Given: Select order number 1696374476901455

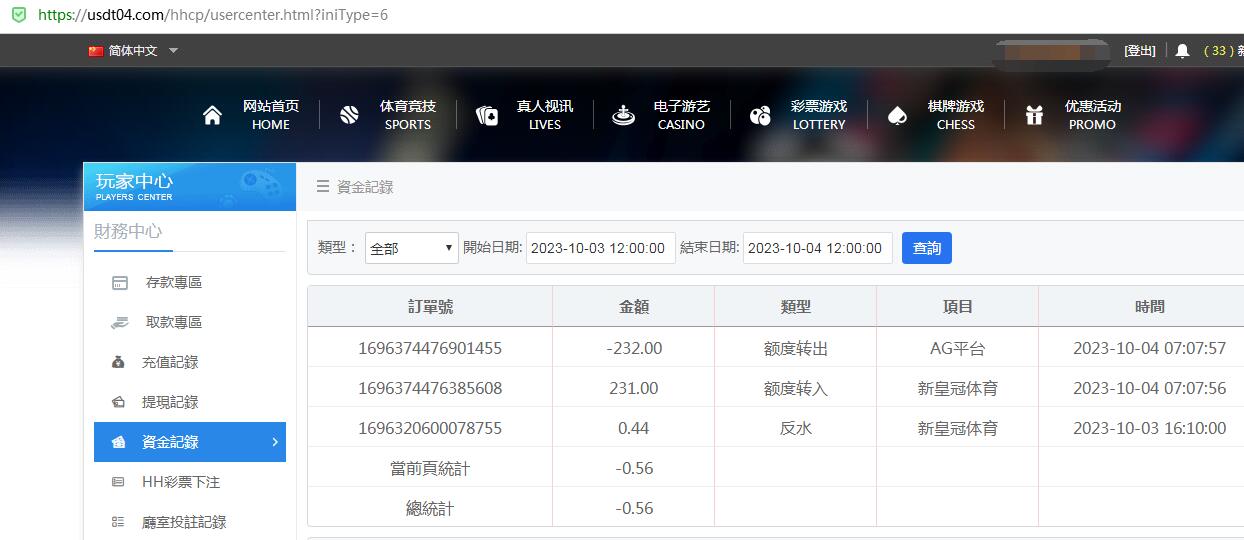Looking at the screenshot, I should pyautogui.click(x=430, y=349).
